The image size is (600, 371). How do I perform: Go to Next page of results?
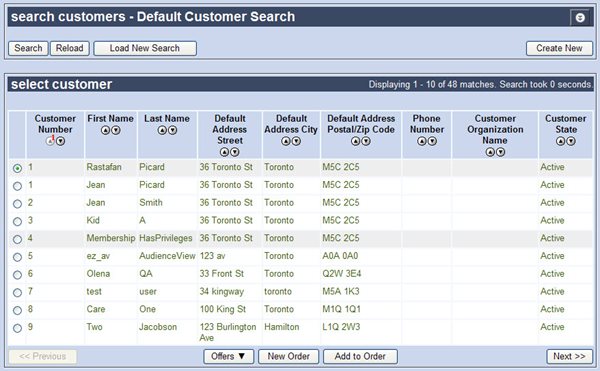tap(570, 356)
